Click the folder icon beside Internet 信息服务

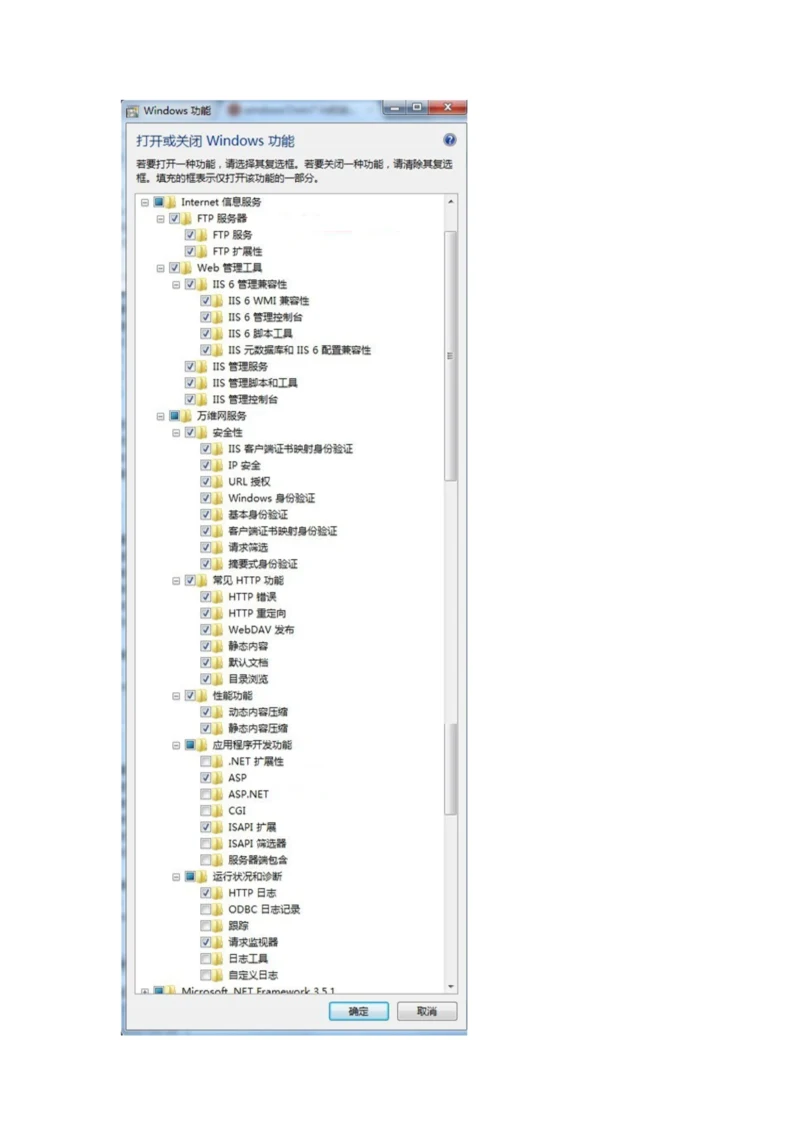[171, 202]
